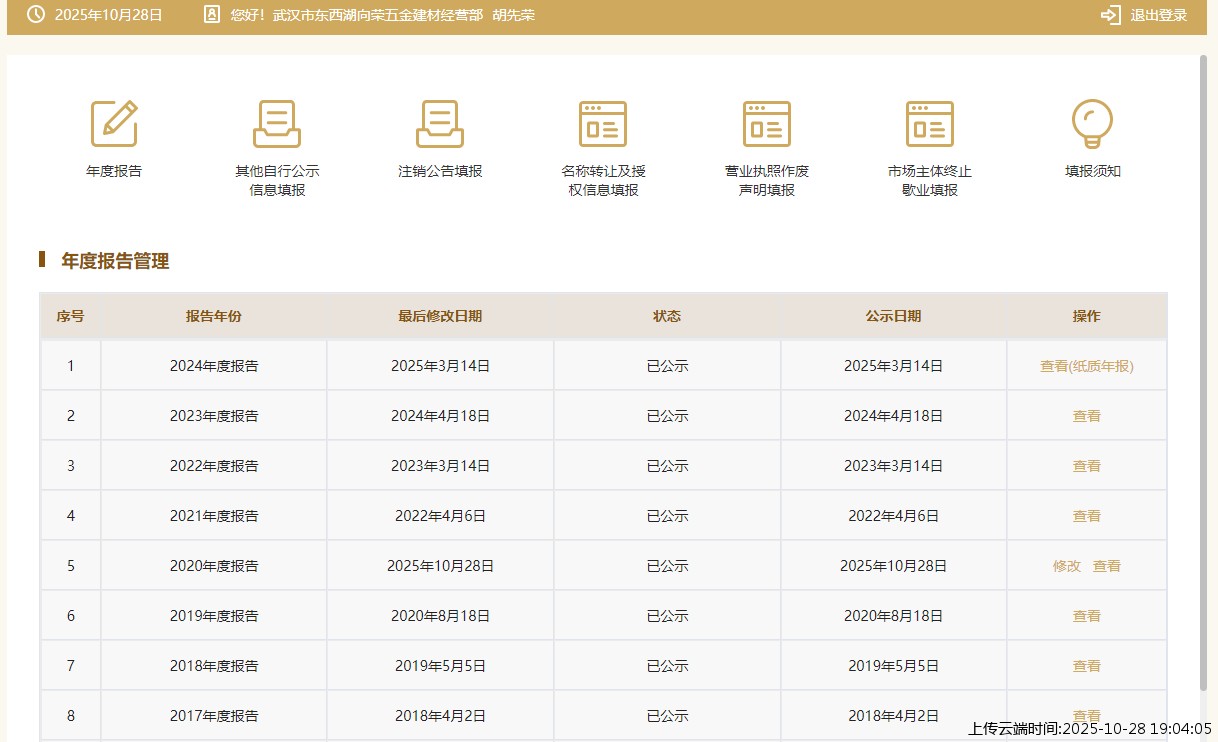This screenshot has width=1218, height=742.
Task: Click the 其他自行公示信息填报 tray icon
Action: click(x=277, y=124)
